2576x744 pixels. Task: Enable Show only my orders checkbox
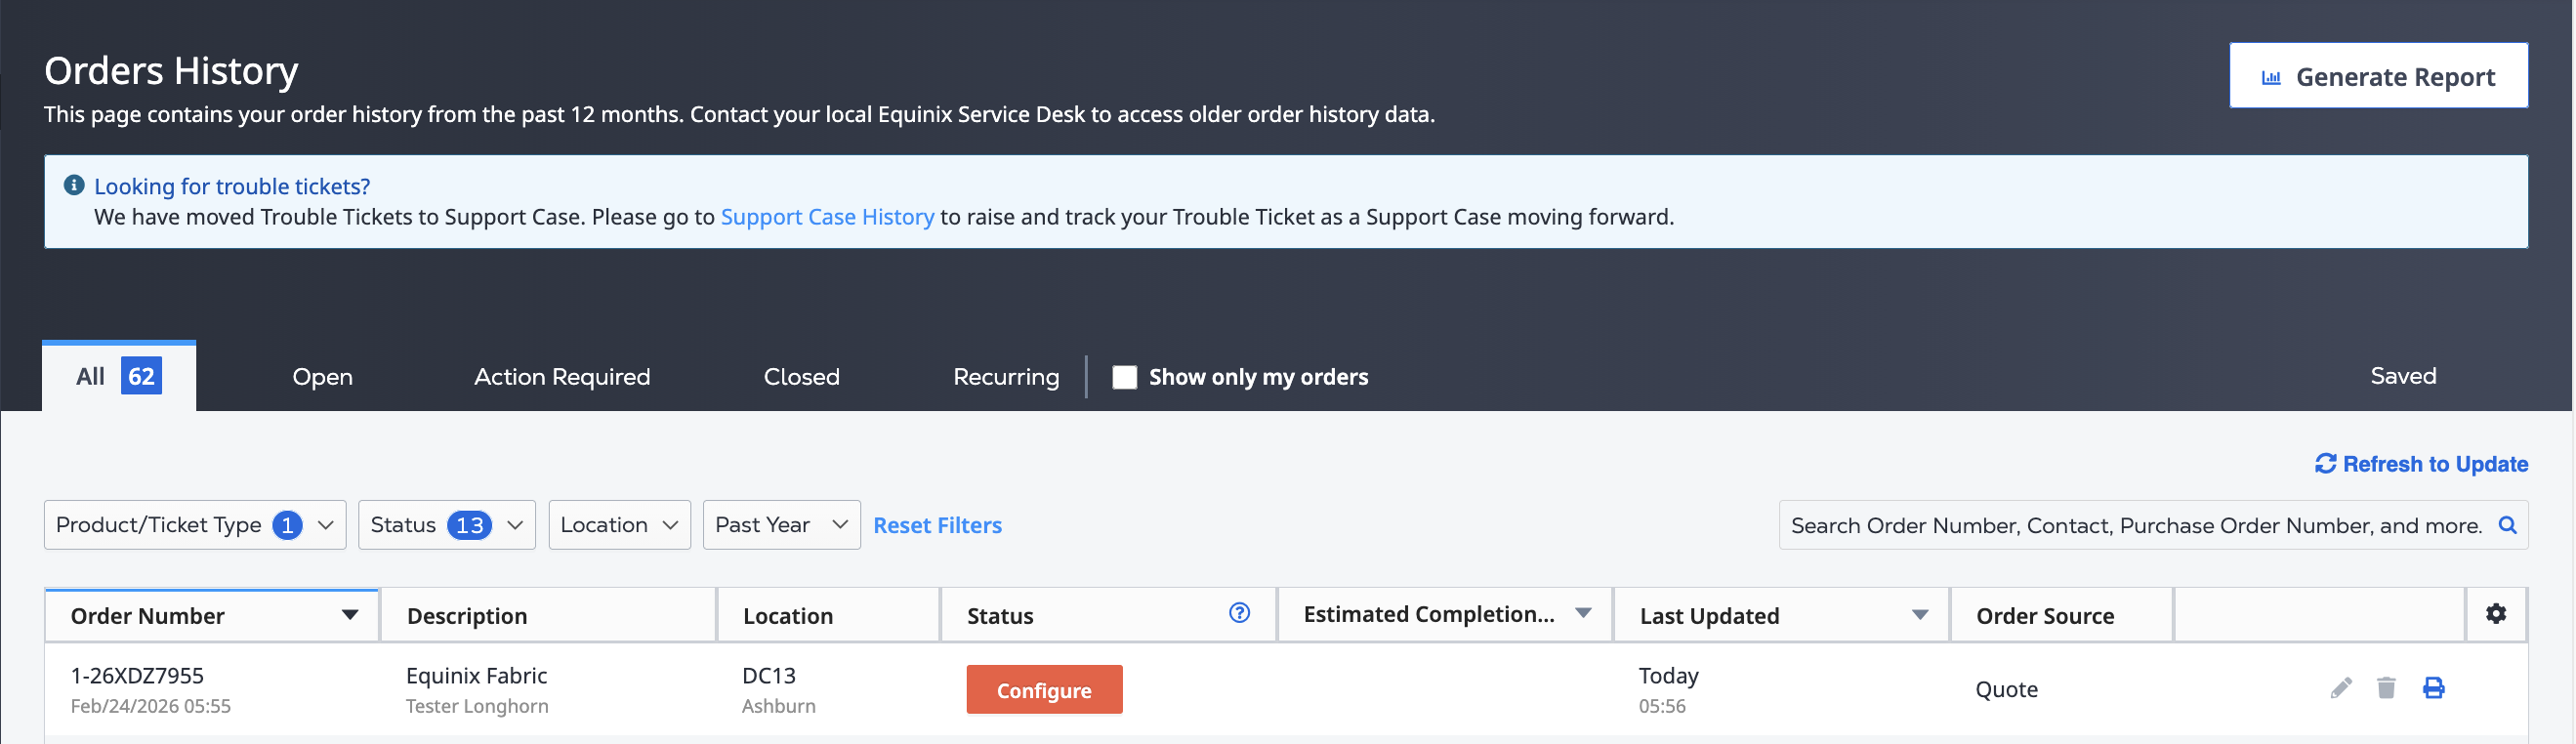click(1124, 377)
